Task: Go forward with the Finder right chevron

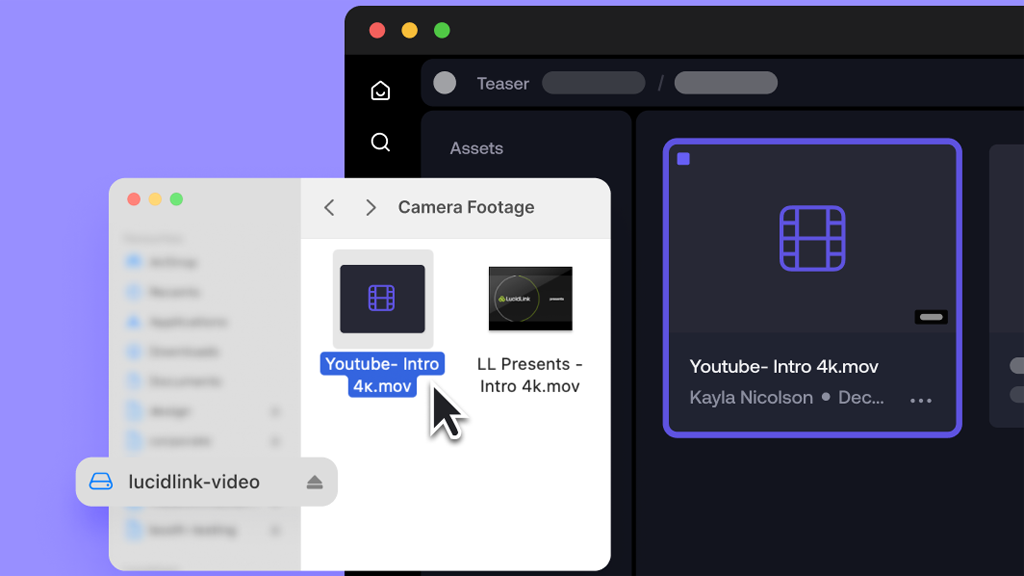Action: 370,208
